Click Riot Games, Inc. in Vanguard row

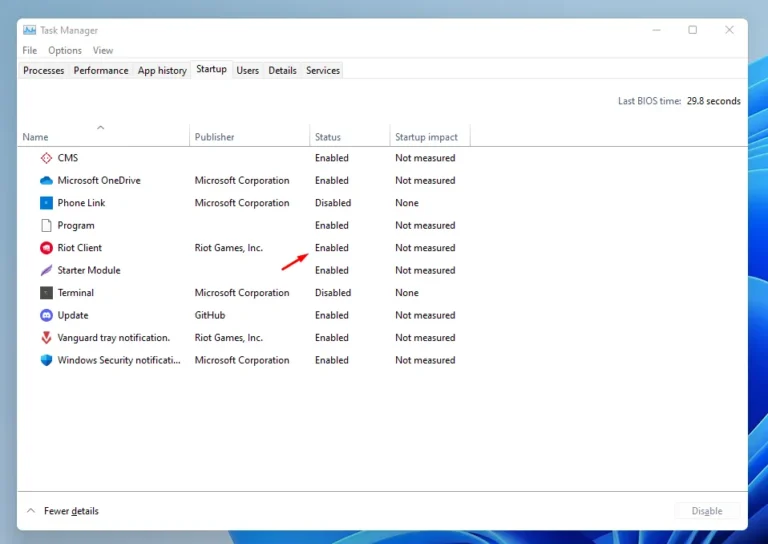(x=229, y=338)
